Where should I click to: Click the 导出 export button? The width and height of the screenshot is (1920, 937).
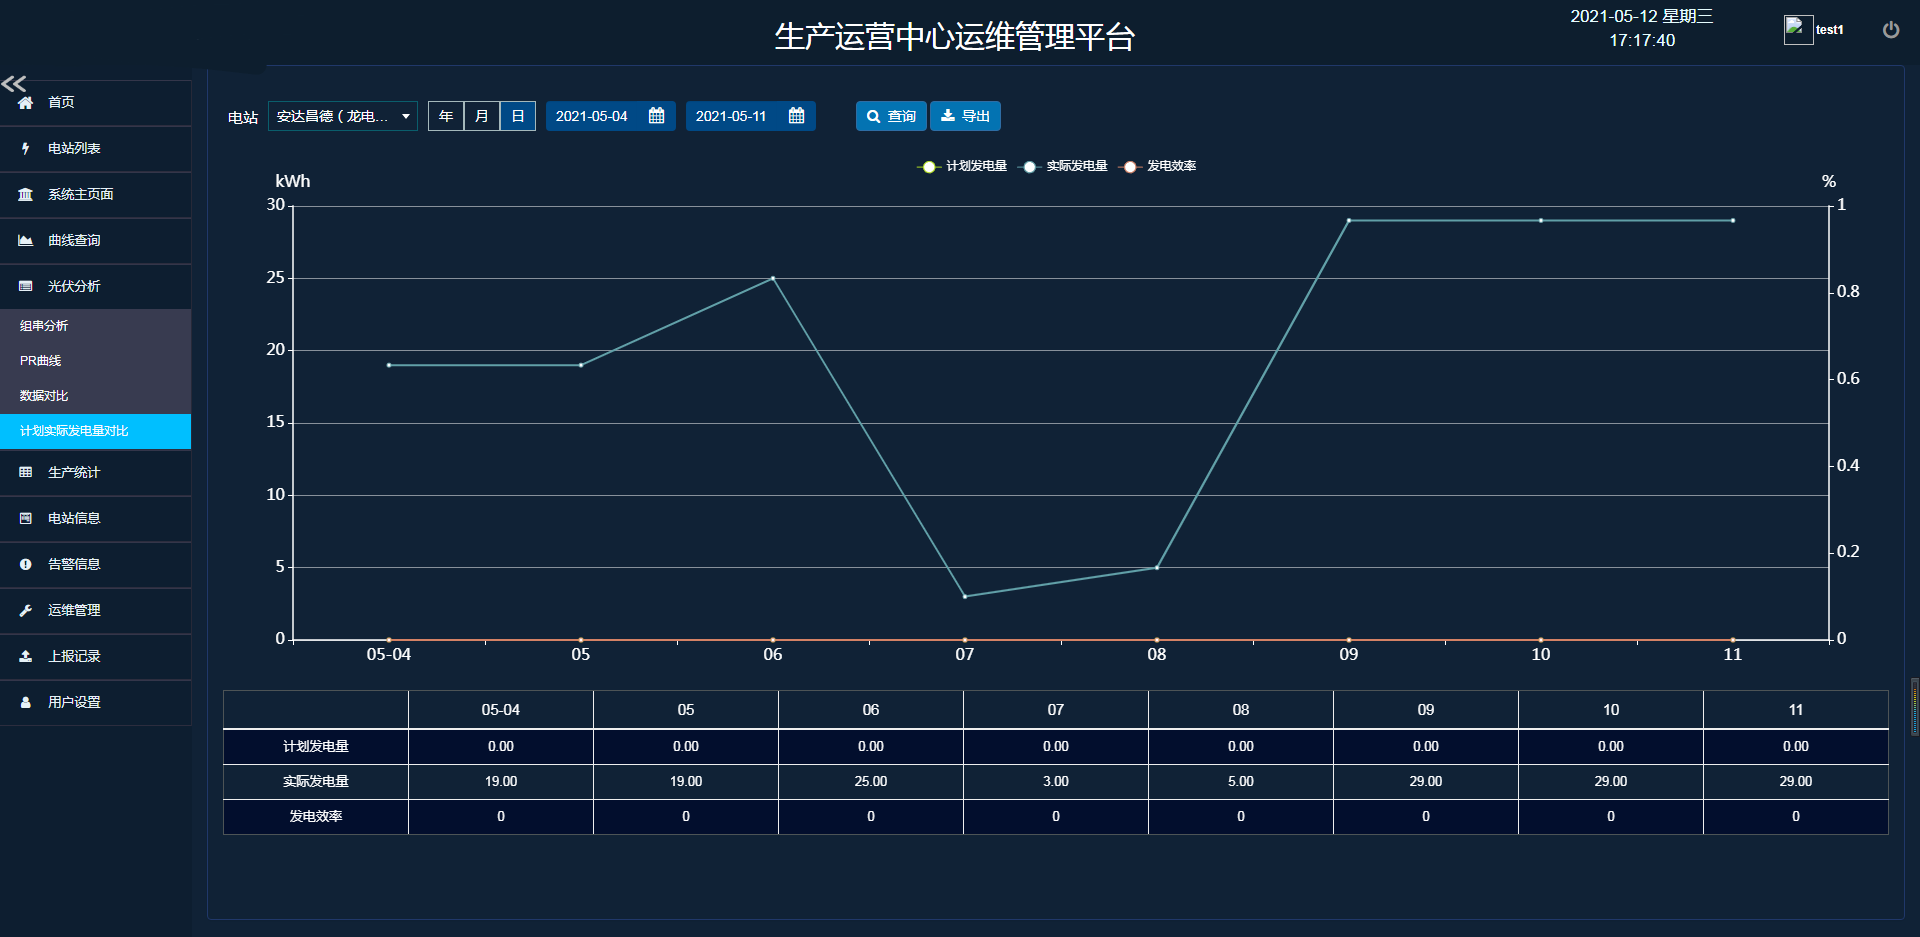[x=965, y=116]
